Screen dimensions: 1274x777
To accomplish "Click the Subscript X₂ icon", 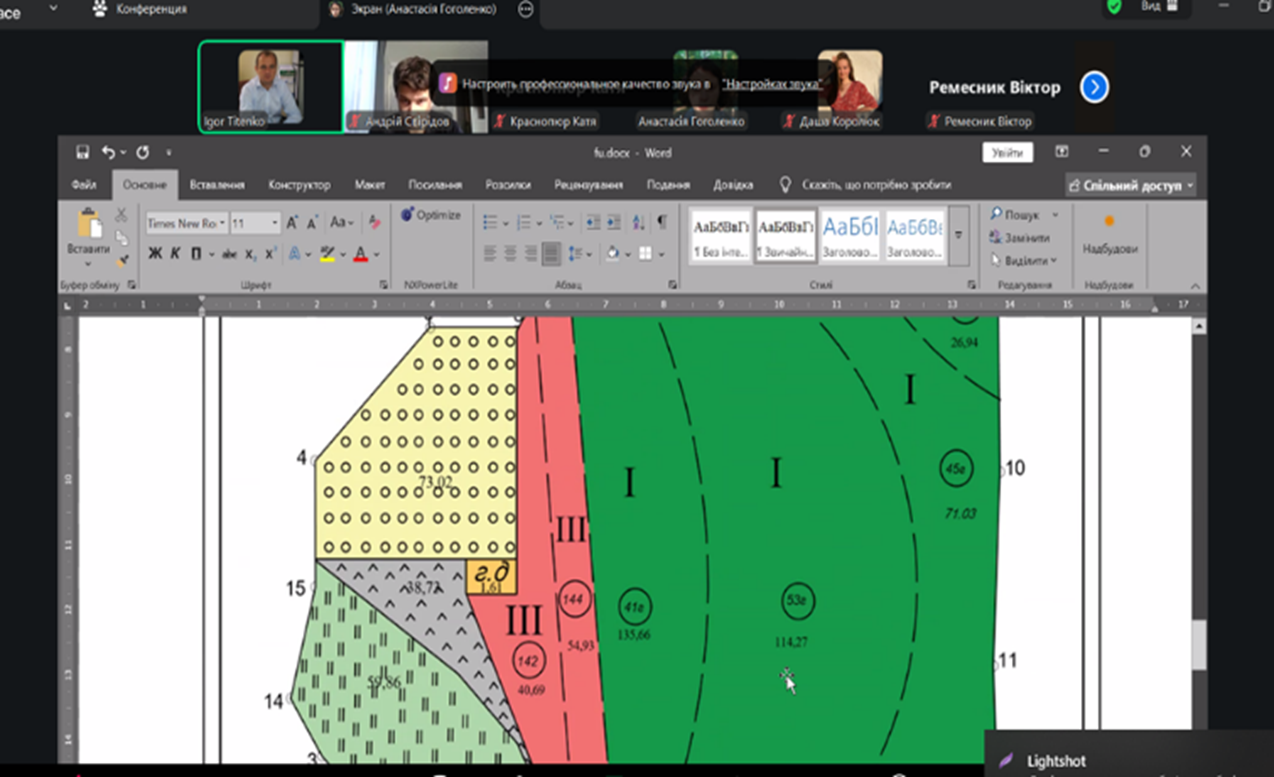I will [251, 254].
